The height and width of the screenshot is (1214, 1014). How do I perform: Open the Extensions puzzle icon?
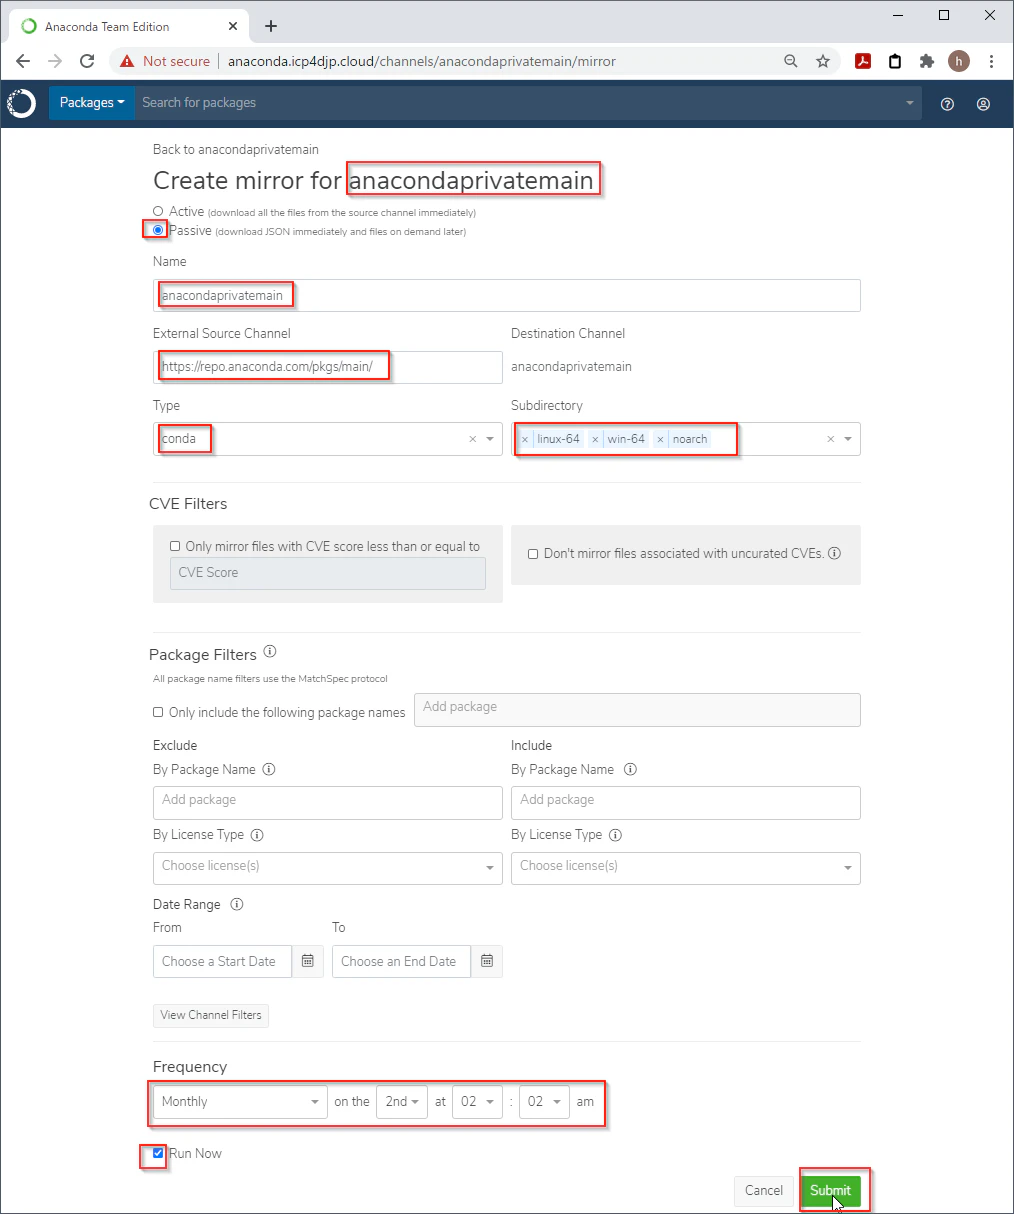coord(927,61)
